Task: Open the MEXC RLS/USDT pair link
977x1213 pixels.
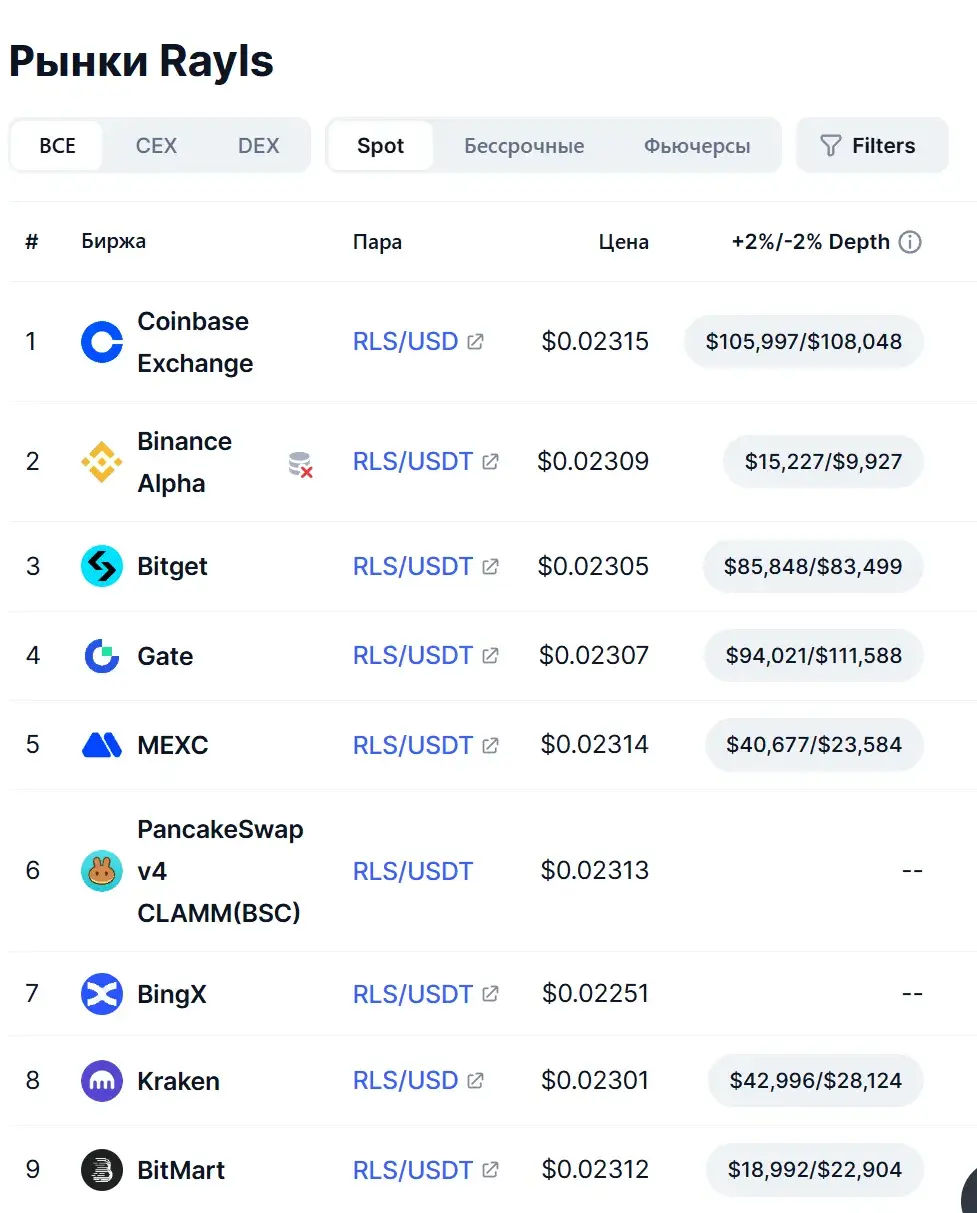Action: click(413, 745)
